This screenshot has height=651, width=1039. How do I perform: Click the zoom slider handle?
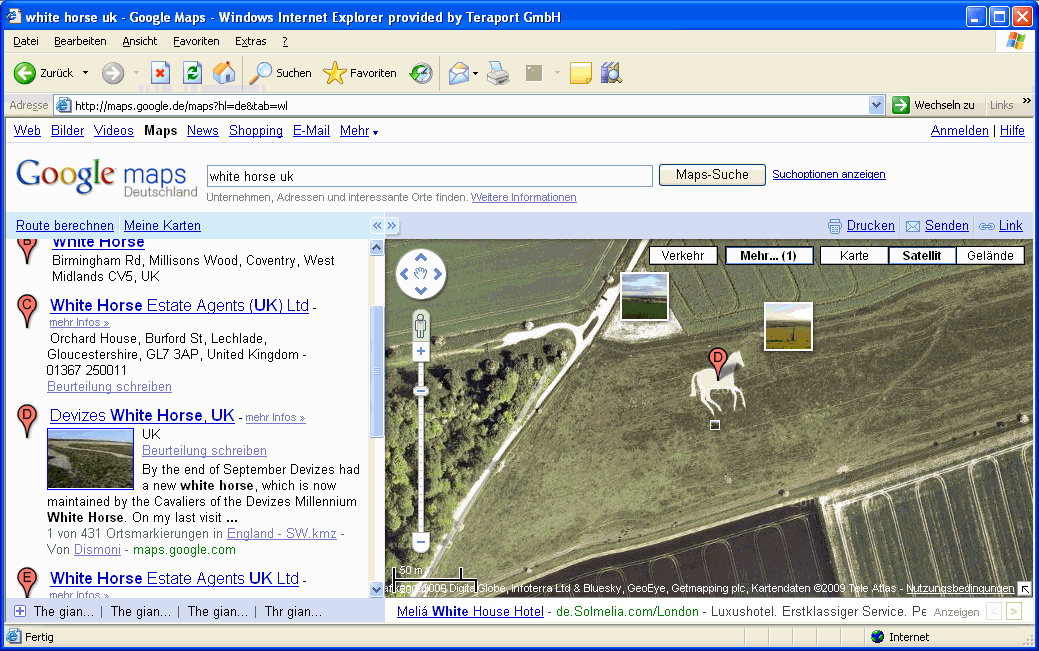[x=420, y=391]
